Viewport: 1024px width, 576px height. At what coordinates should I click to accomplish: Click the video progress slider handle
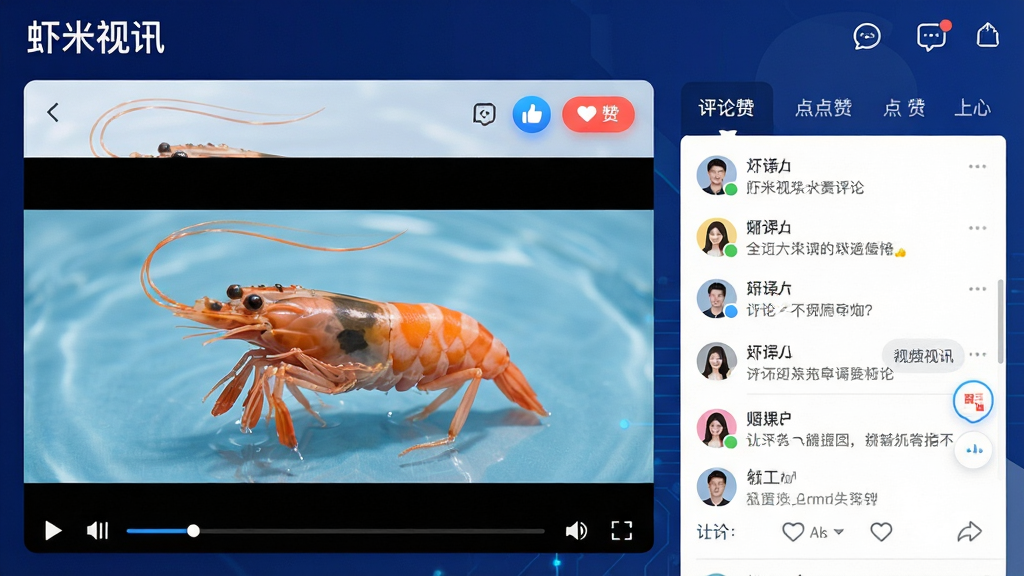click(x=193, y=531)
